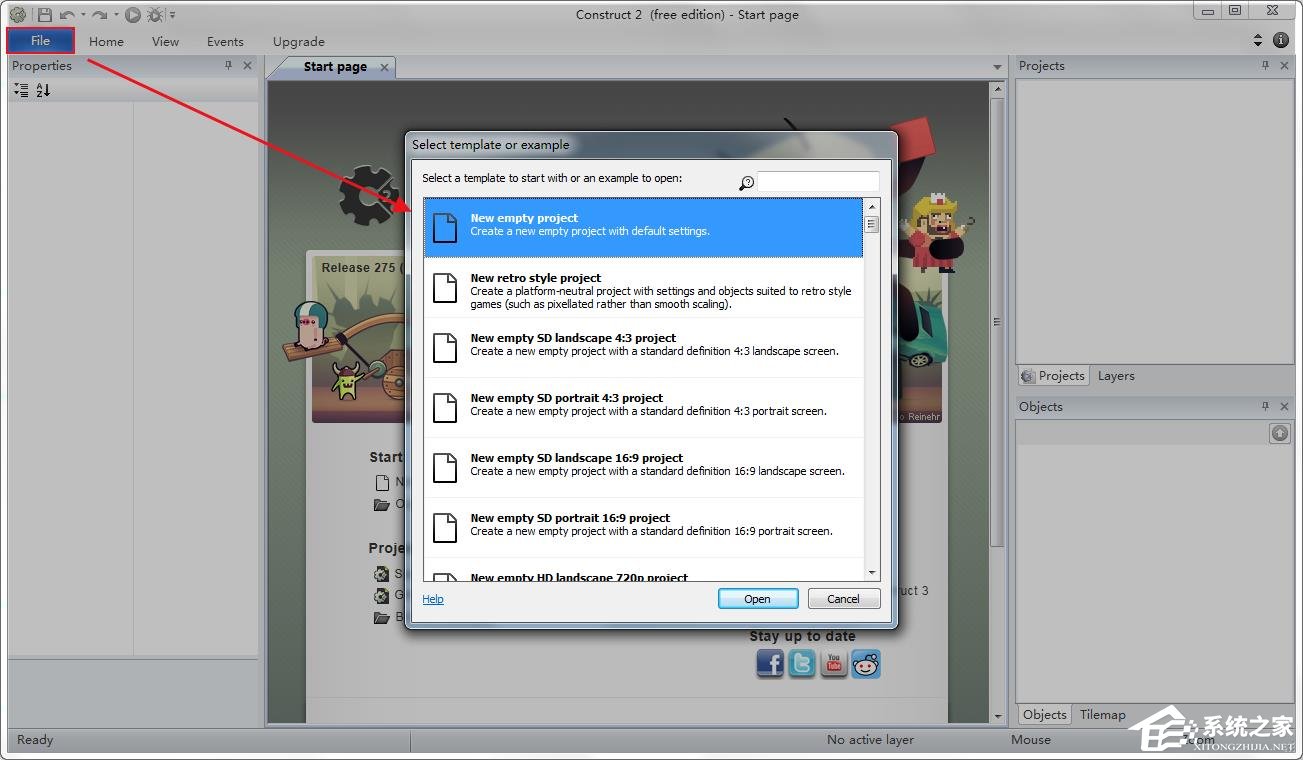Viewport: 1303px width, 760px height.
Task: Click the Save icon in quick access toolbar
Action: point(44,15)
